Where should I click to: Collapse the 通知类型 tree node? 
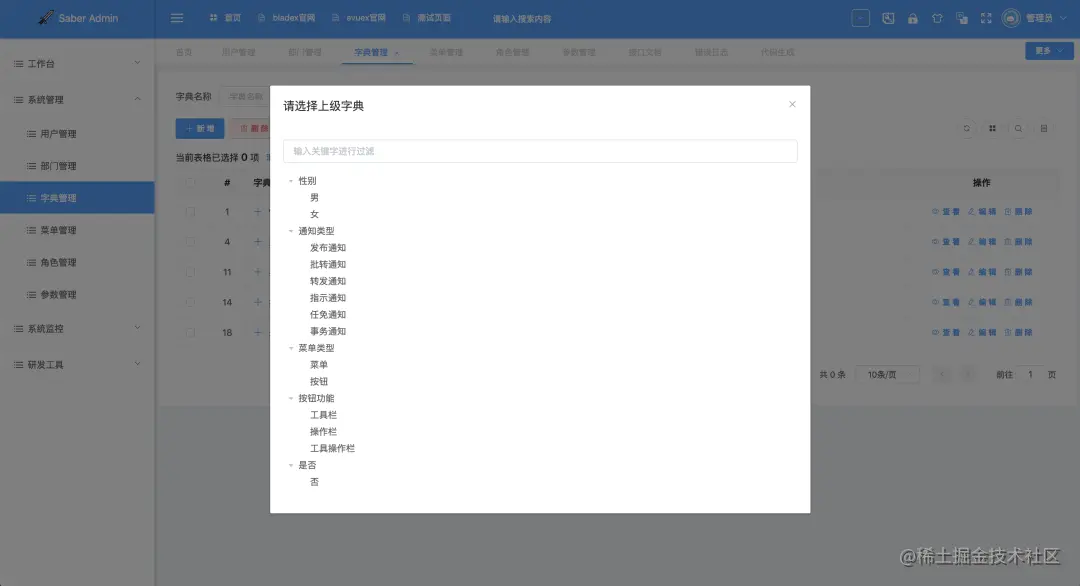coord(291,230)
